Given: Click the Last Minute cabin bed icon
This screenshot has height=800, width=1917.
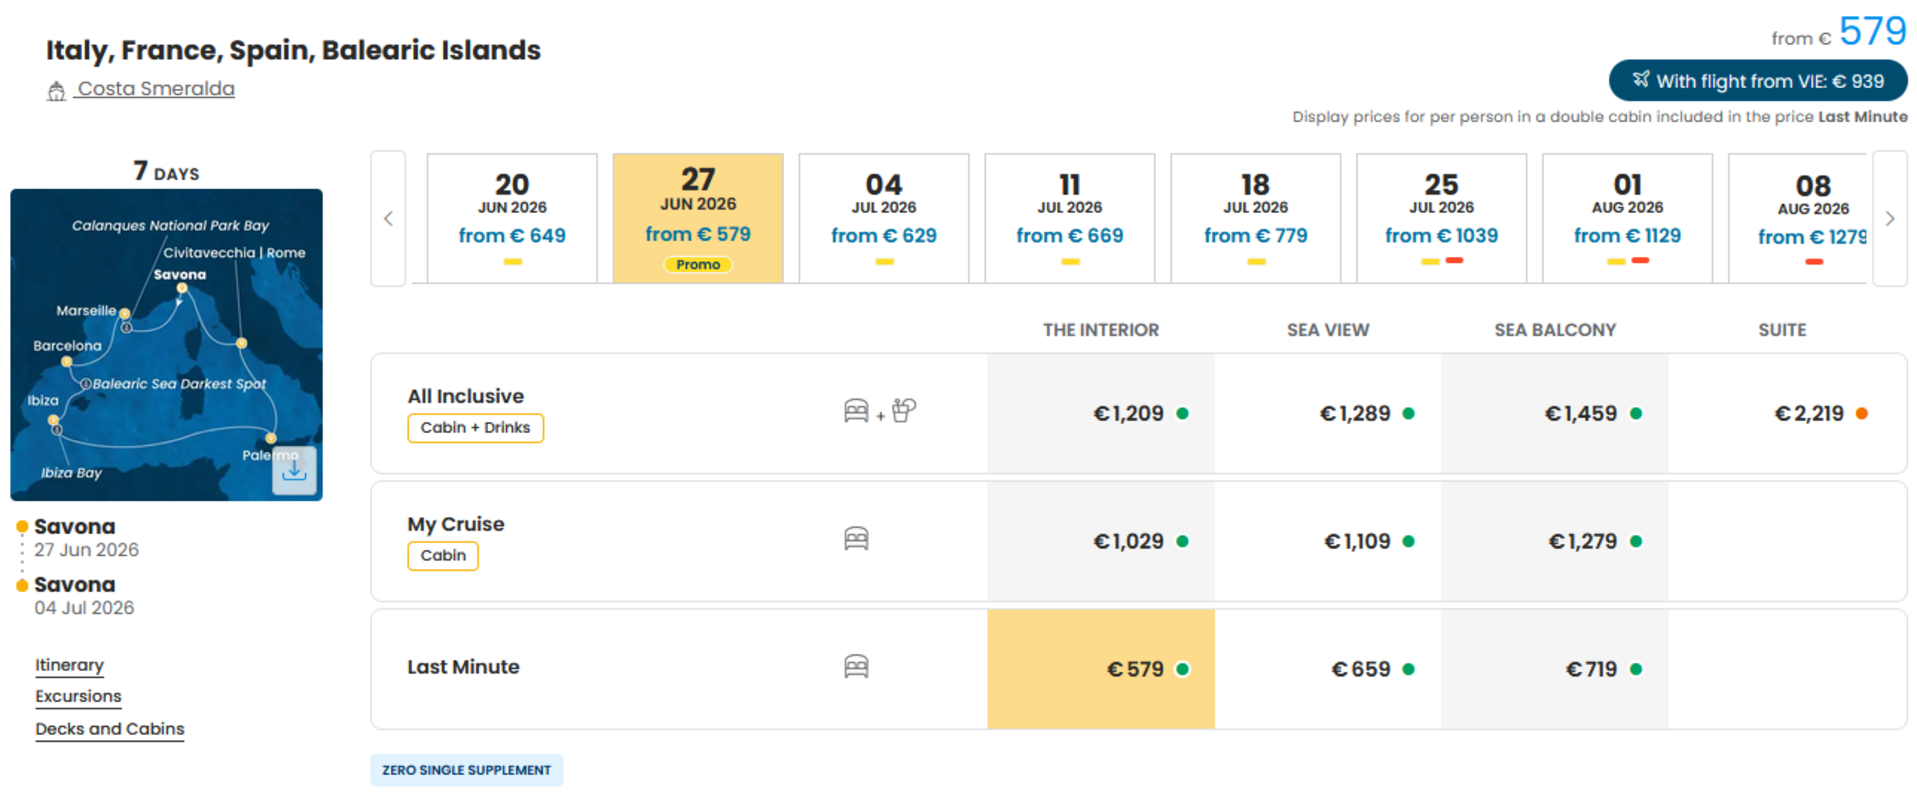Looking at the screenshot, I should (x=856, y=667).
